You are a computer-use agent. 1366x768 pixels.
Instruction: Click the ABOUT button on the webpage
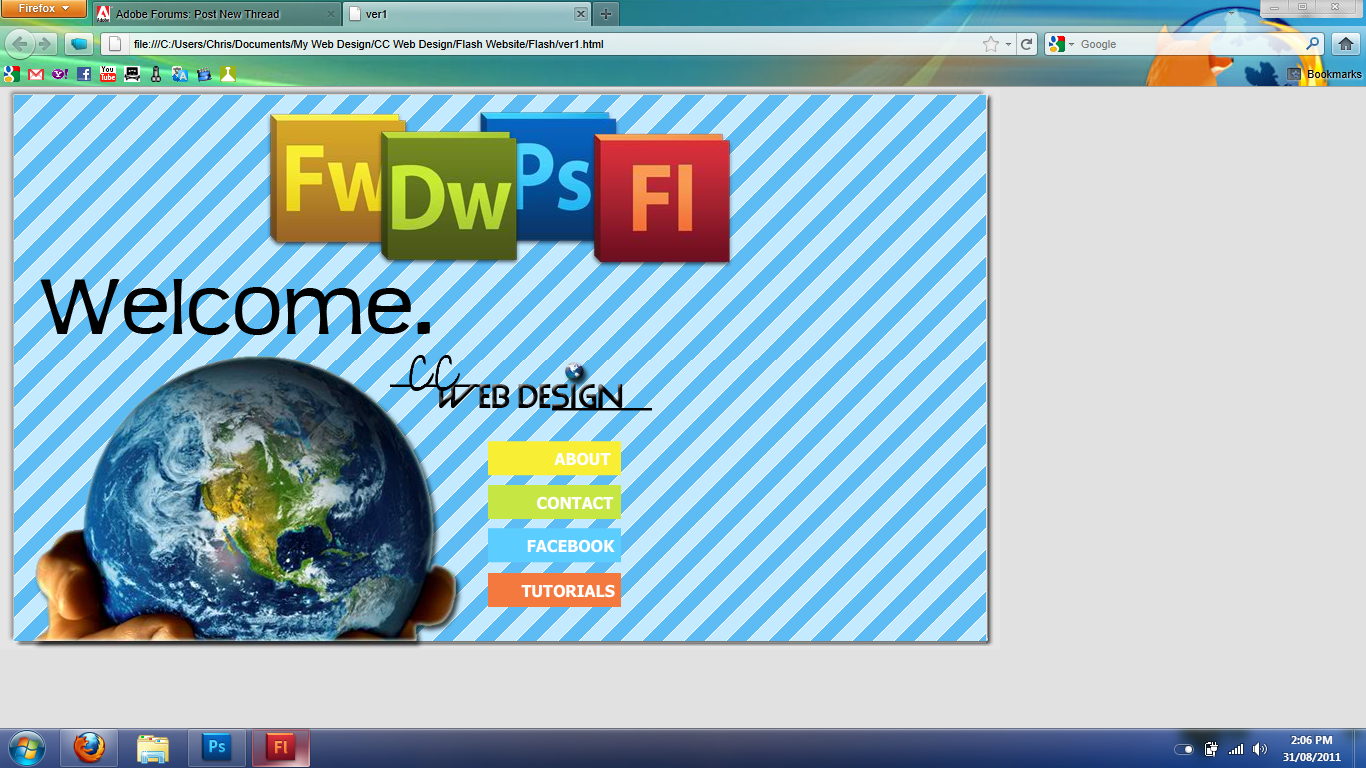pyautogui.click(x=554, y=459)
